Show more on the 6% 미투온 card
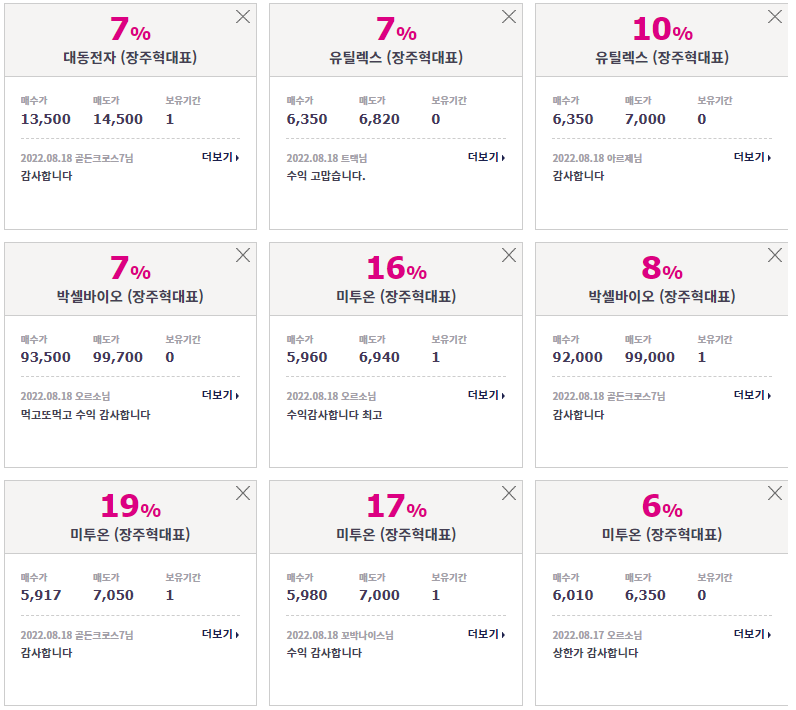This screenshot has width=796, height=710. tap(752, 634)
